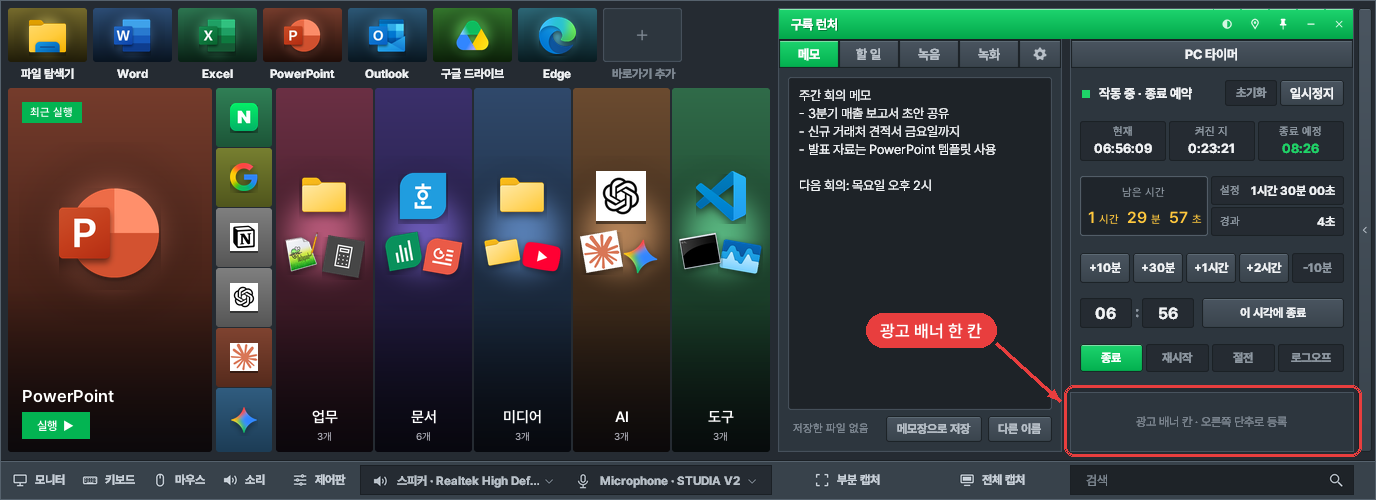Viewport: 1376px width, 500px height.
Task: Open the AI group tile
Action: (621, 269)
